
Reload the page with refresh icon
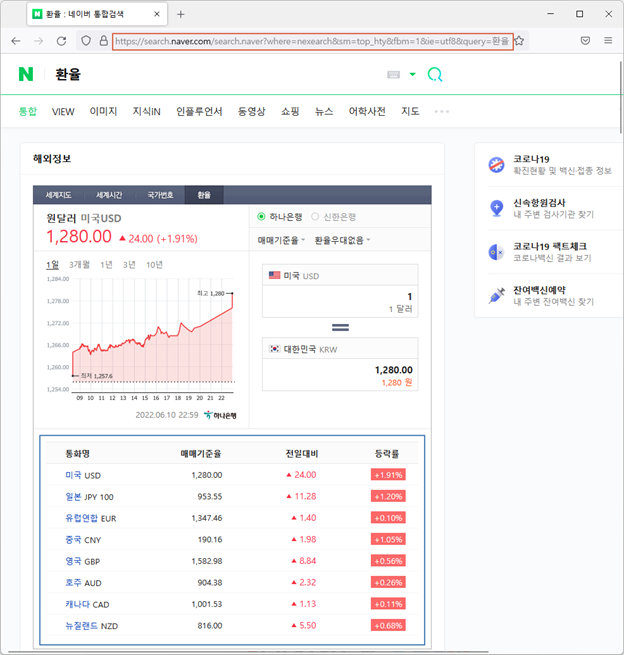tap(61, 41)
